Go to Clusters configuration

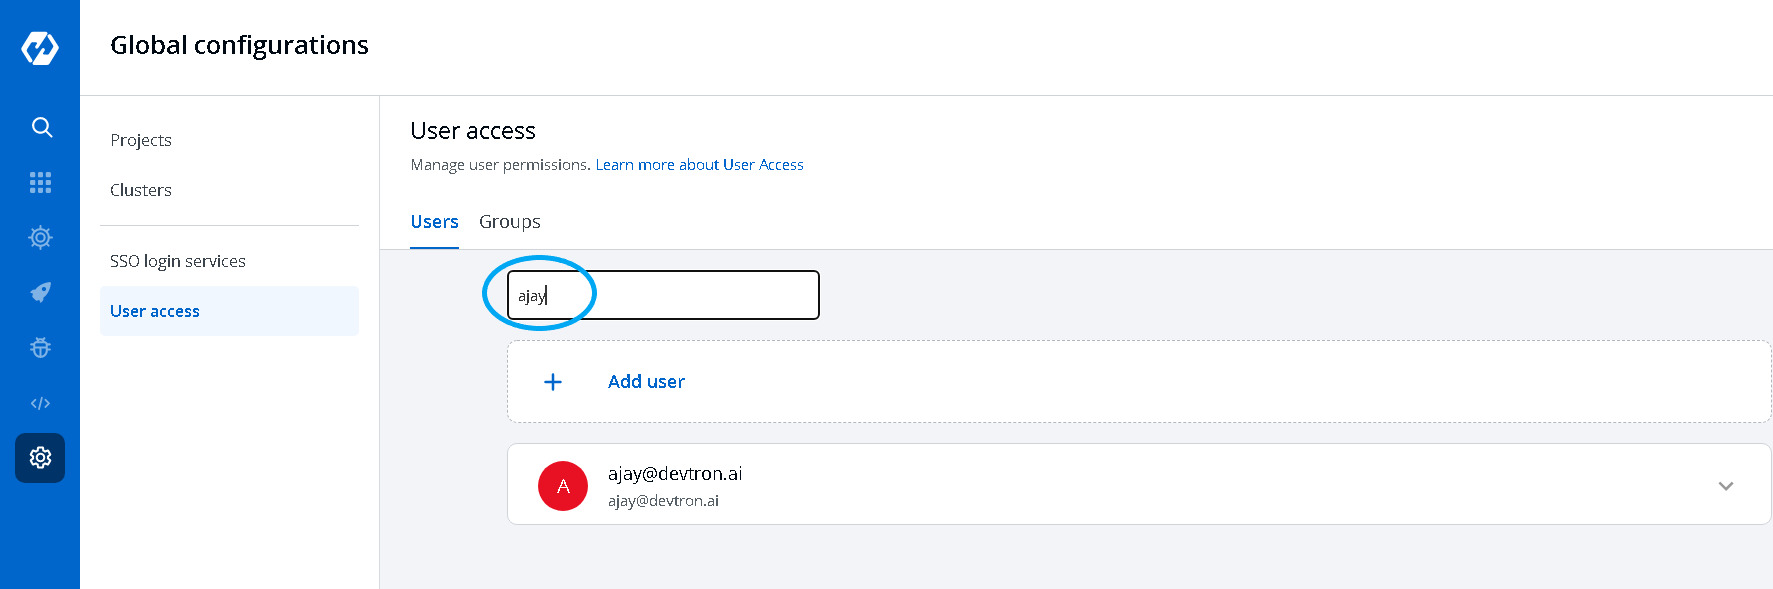(141, 190)
